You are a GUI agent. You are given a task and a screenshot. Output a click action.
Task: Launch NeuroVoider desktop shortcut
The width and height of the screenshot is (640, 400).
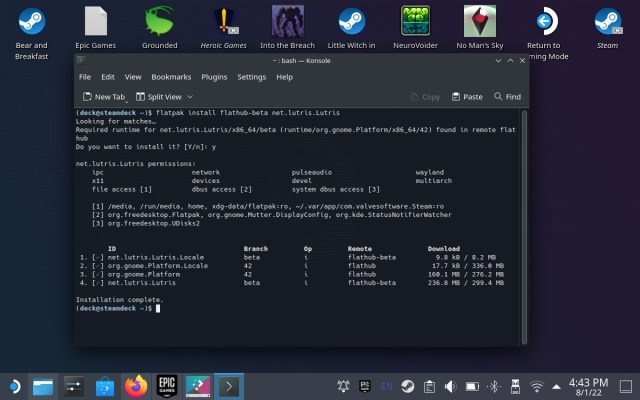coord(415,28)
